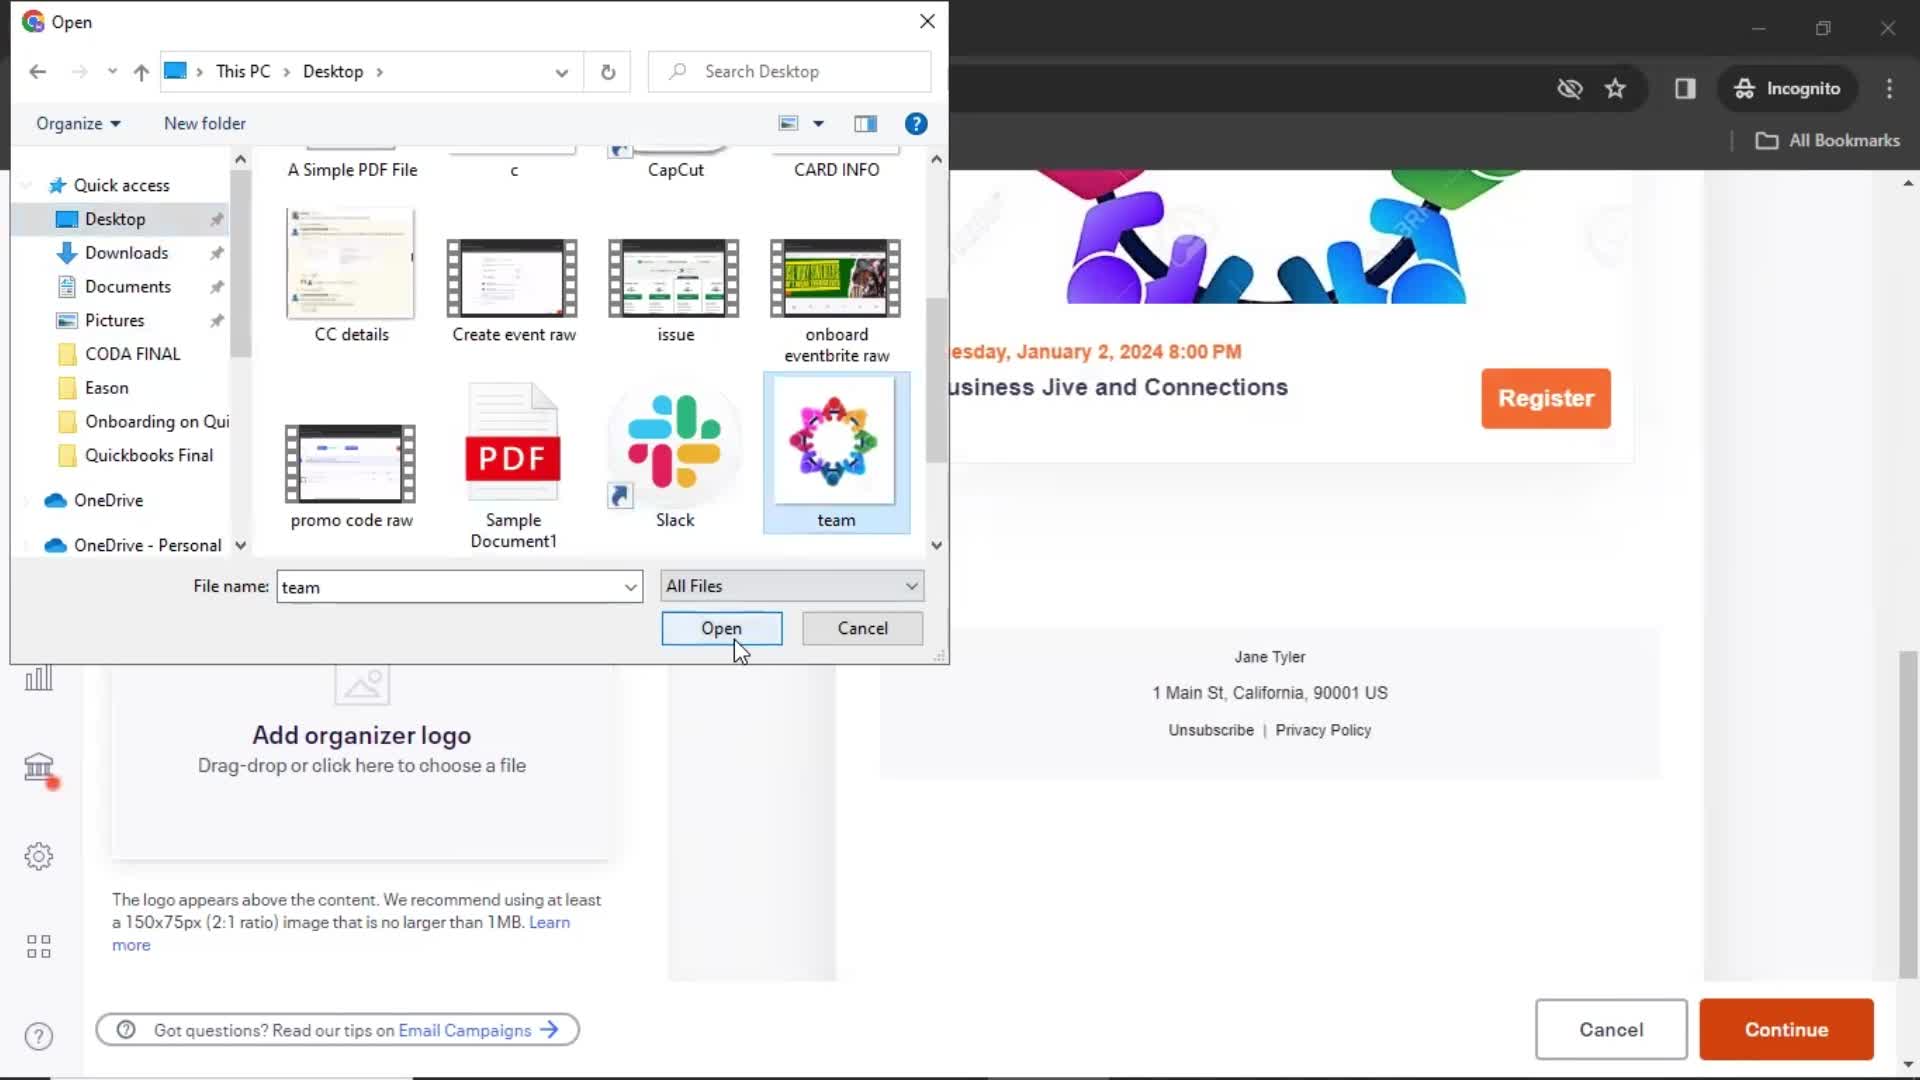Open Email Campaigns tips link
1920x1080 pixels.
464,1031
